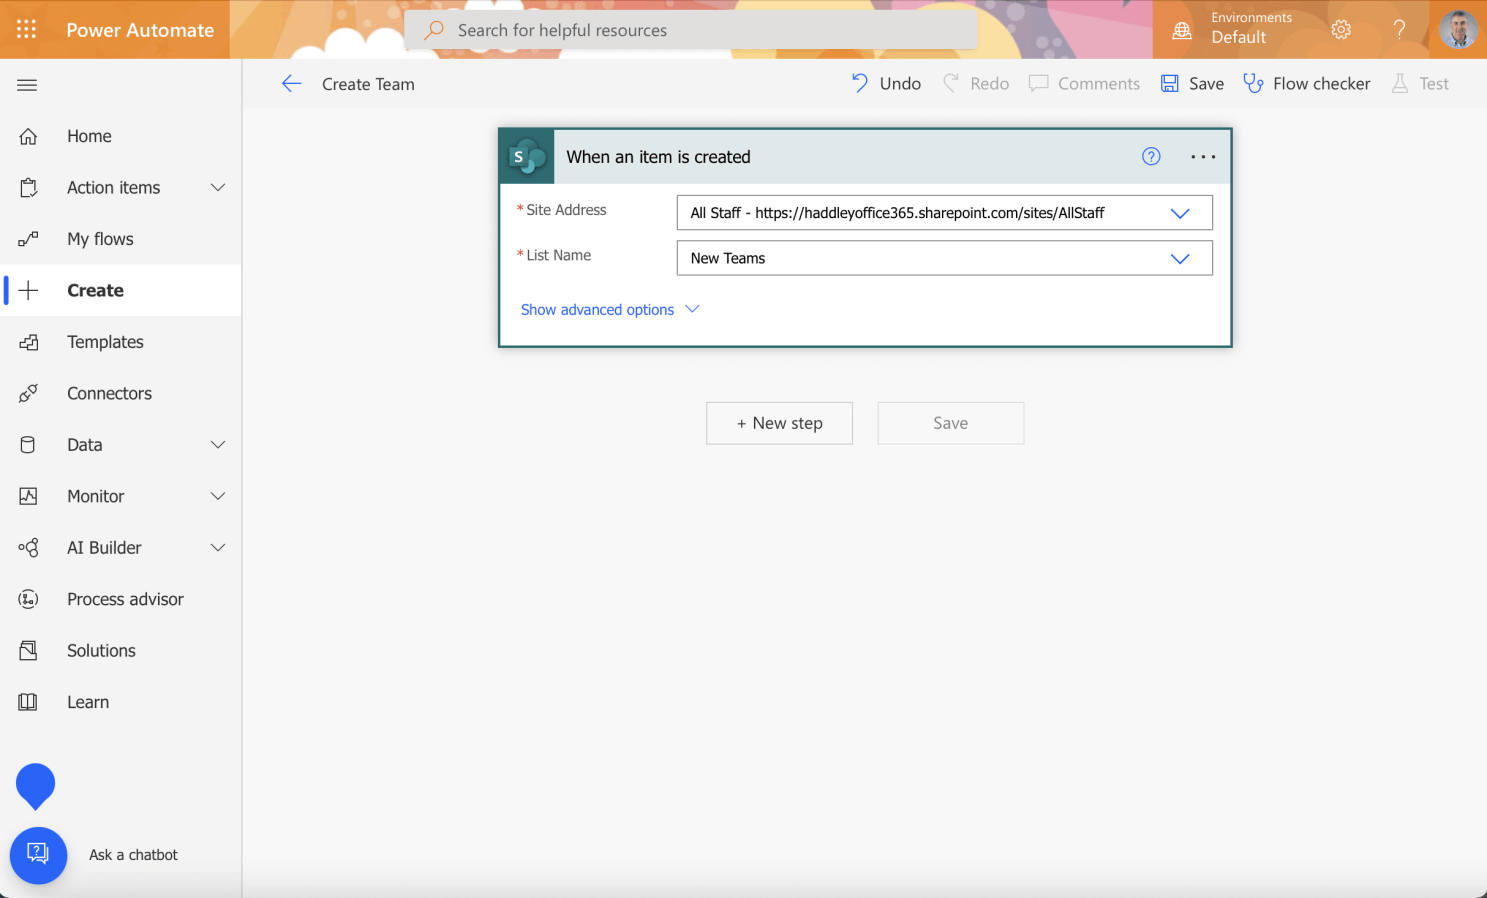Image resolution: width=1487 pixels, height=898 pixels.
Task: Click the Data cylinder icon
Action: click(28, 445)
